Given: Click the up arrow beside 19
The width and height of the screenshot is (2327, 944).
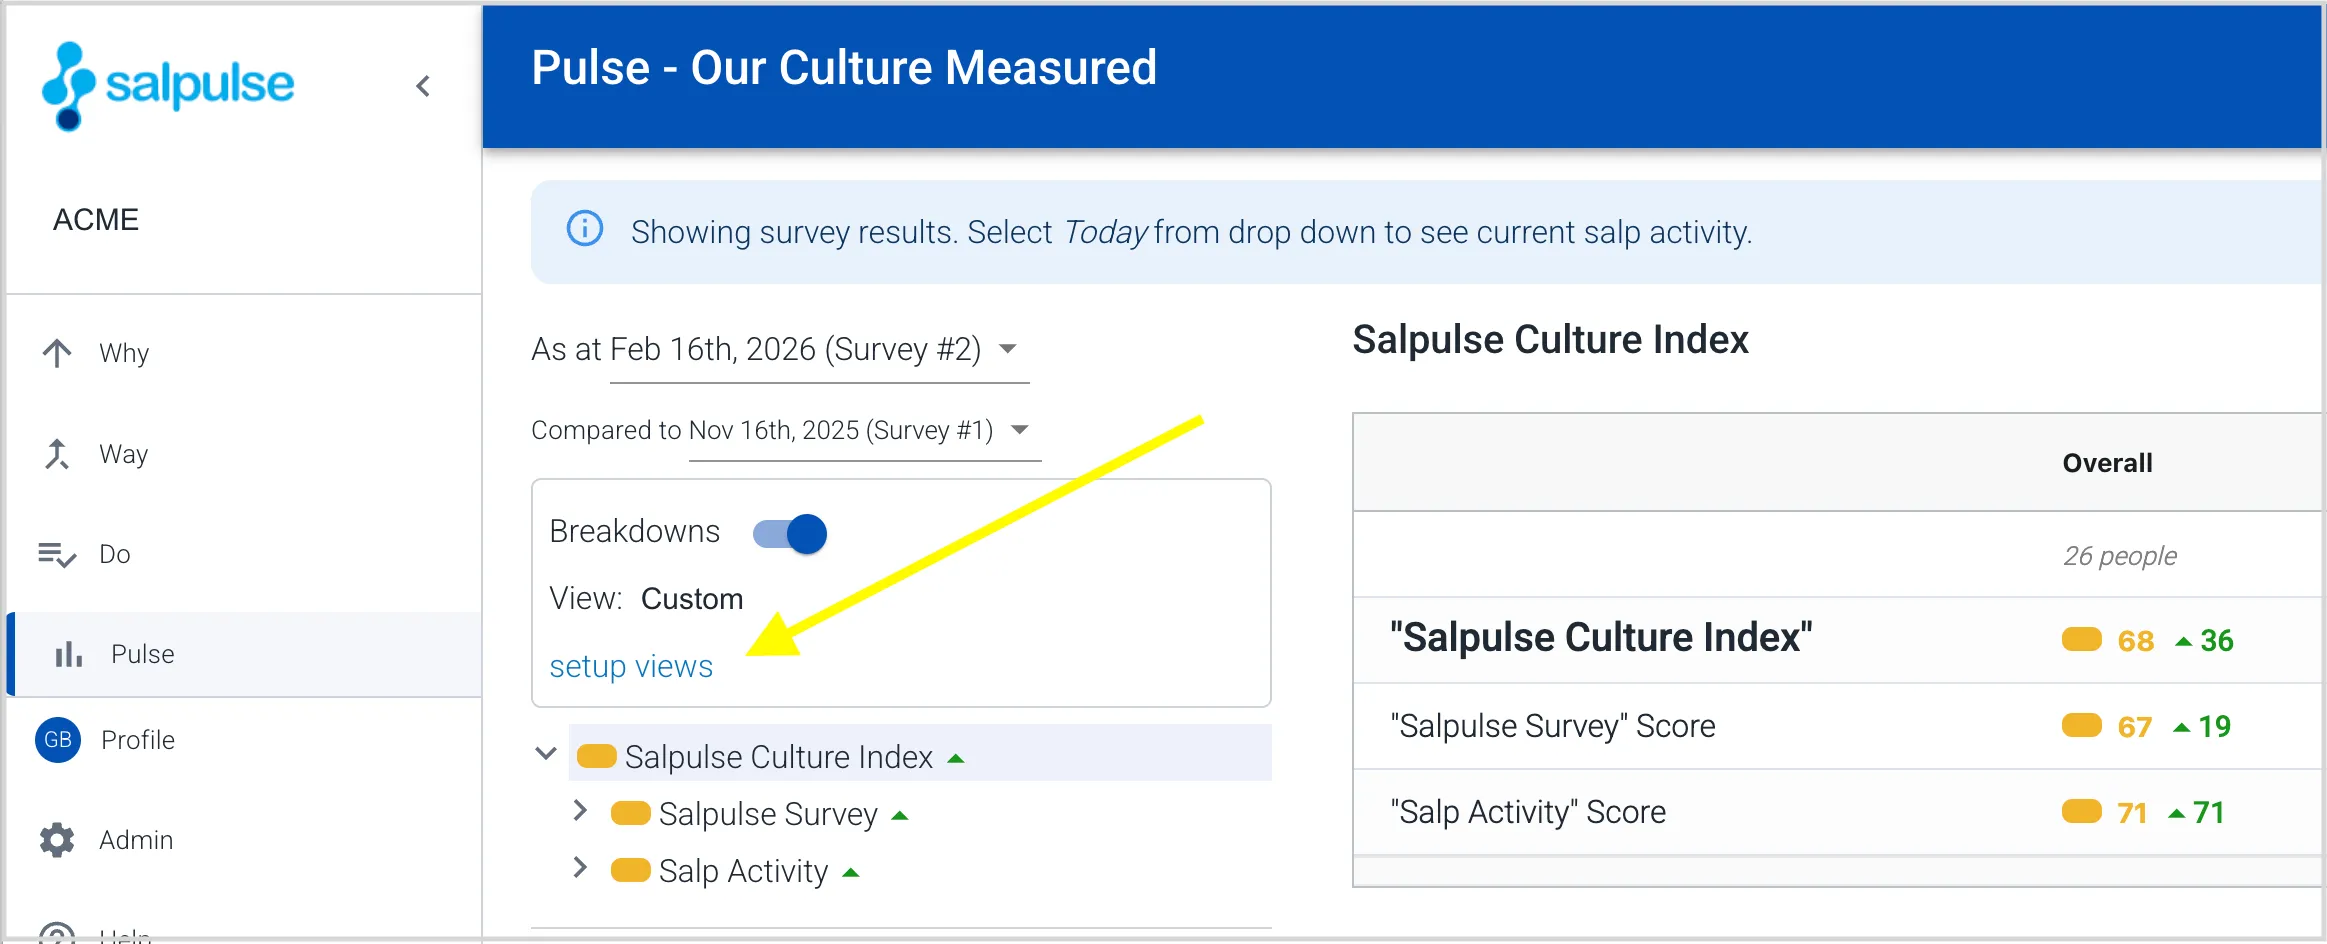Looking at the screenshot, I should [2182, 727].
